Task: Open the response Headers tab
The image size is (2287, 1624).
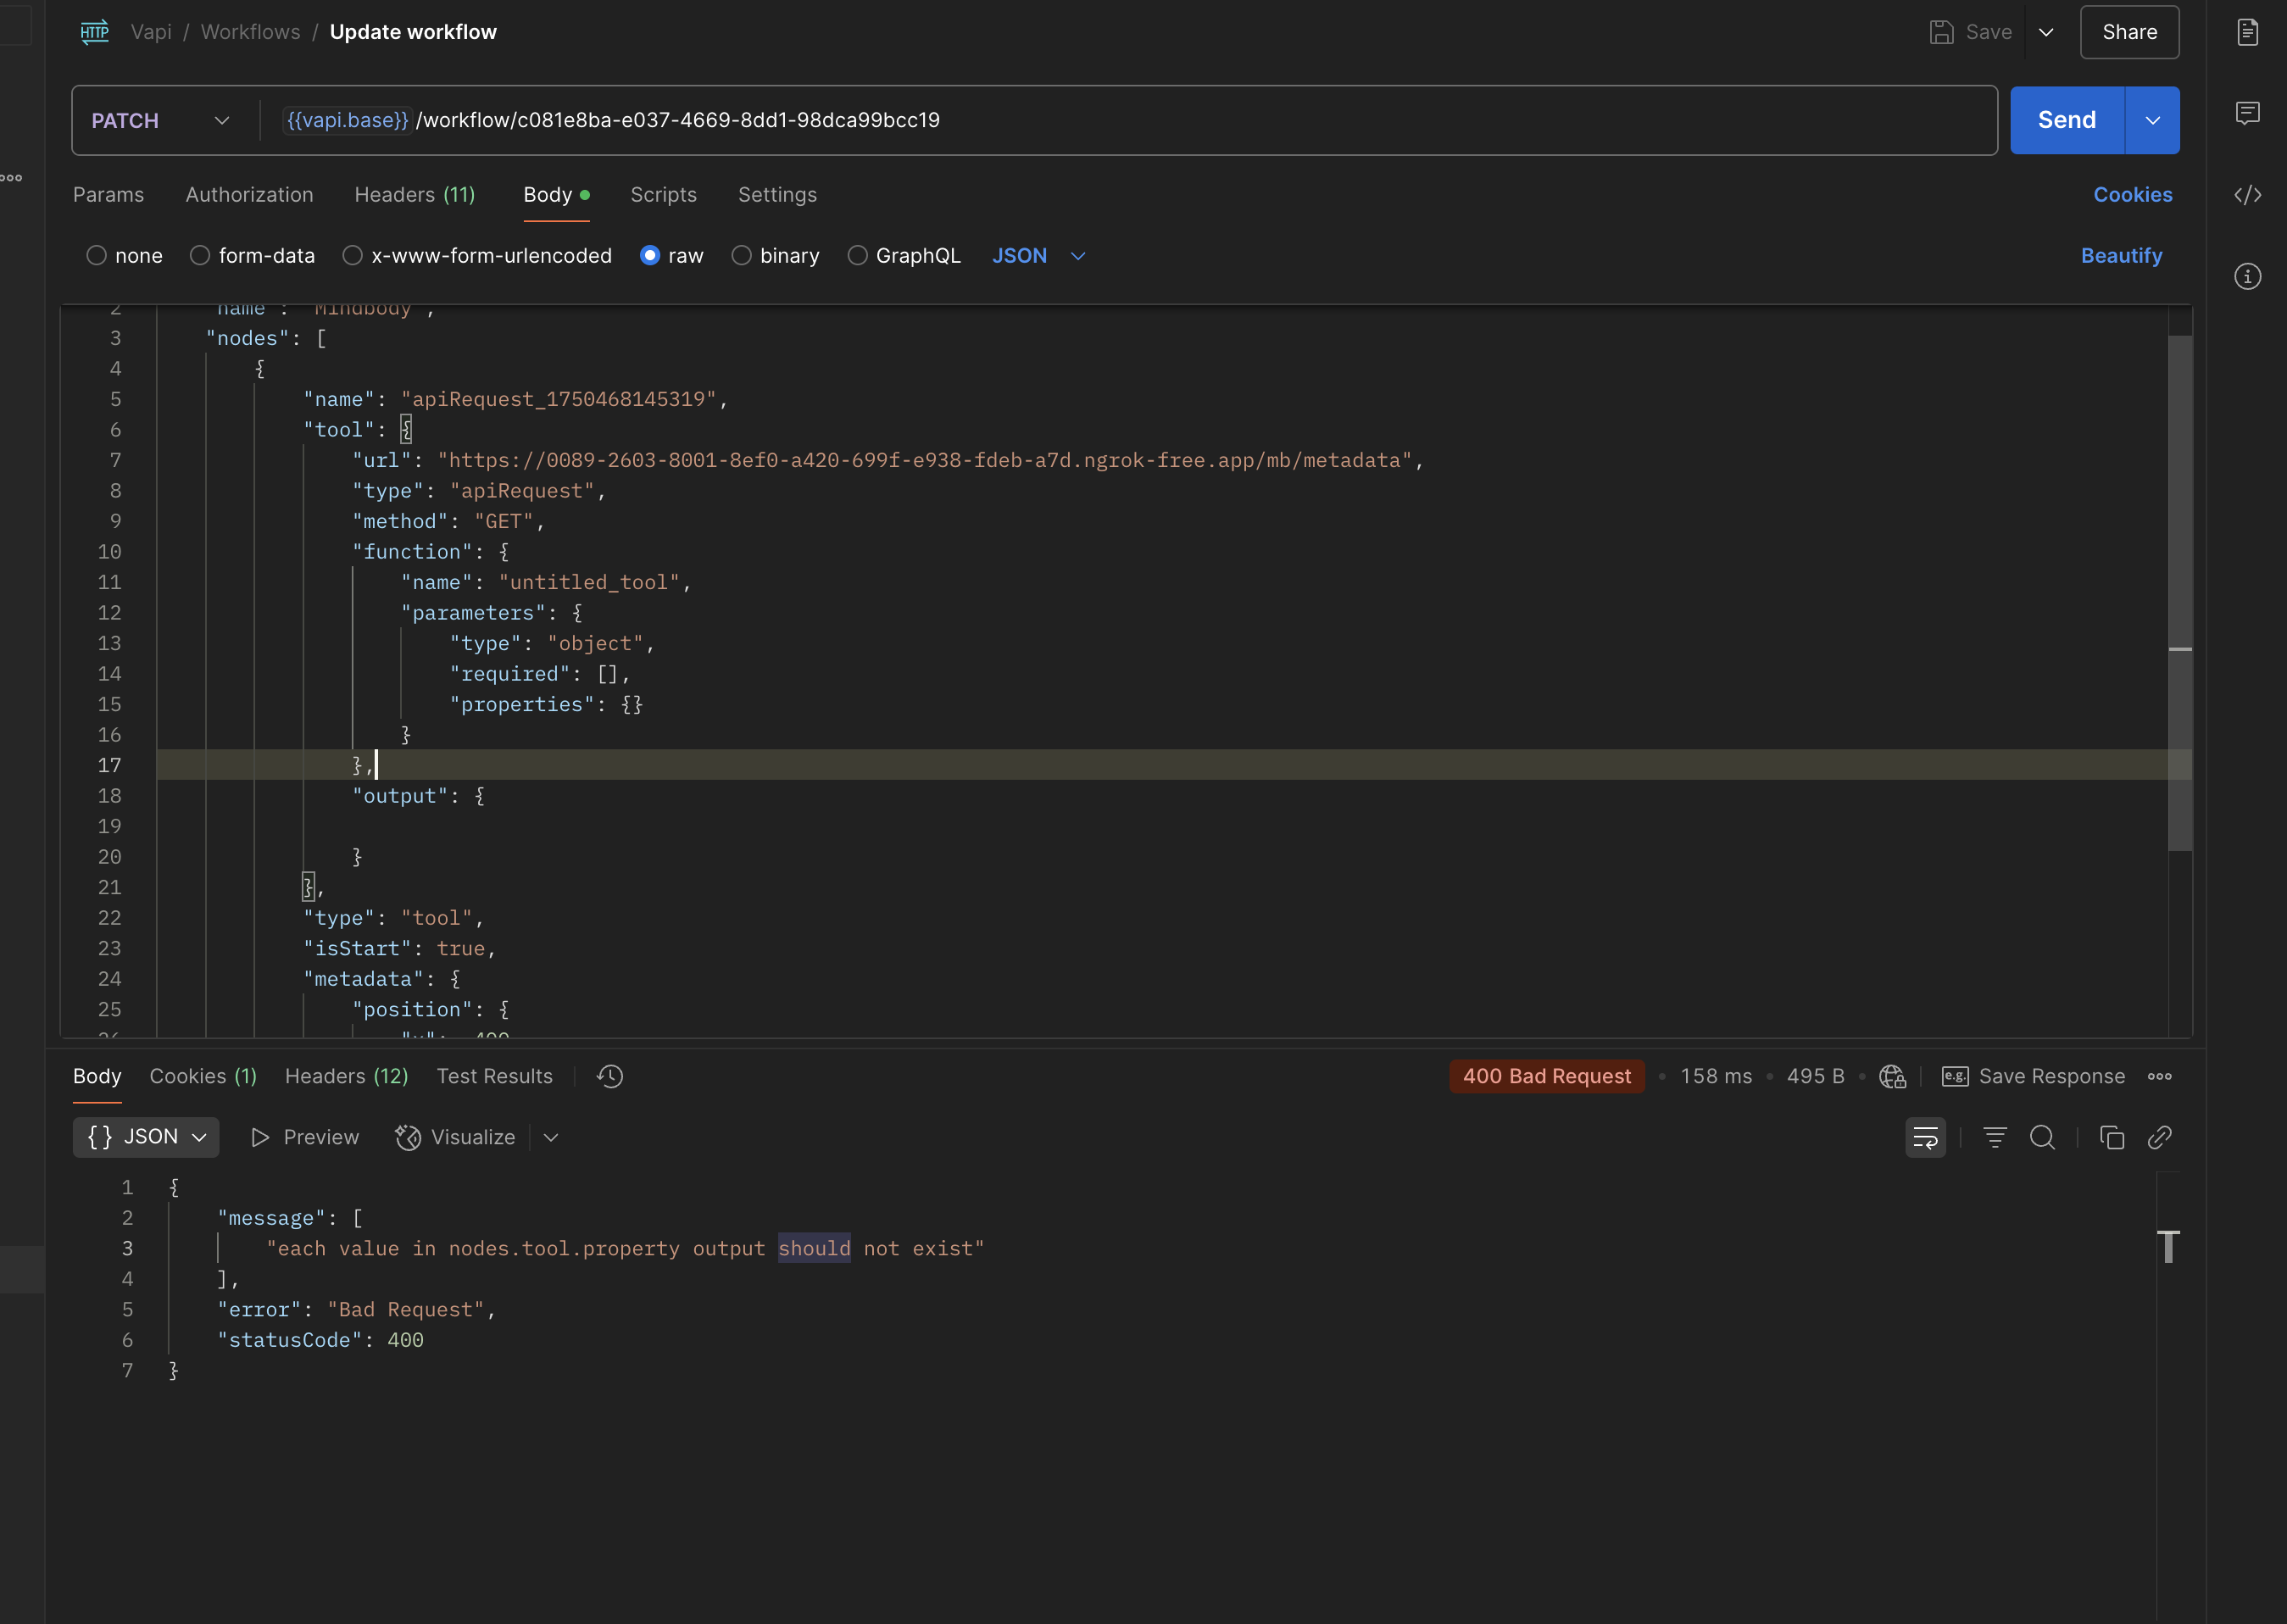Action: coord(346,1076)
